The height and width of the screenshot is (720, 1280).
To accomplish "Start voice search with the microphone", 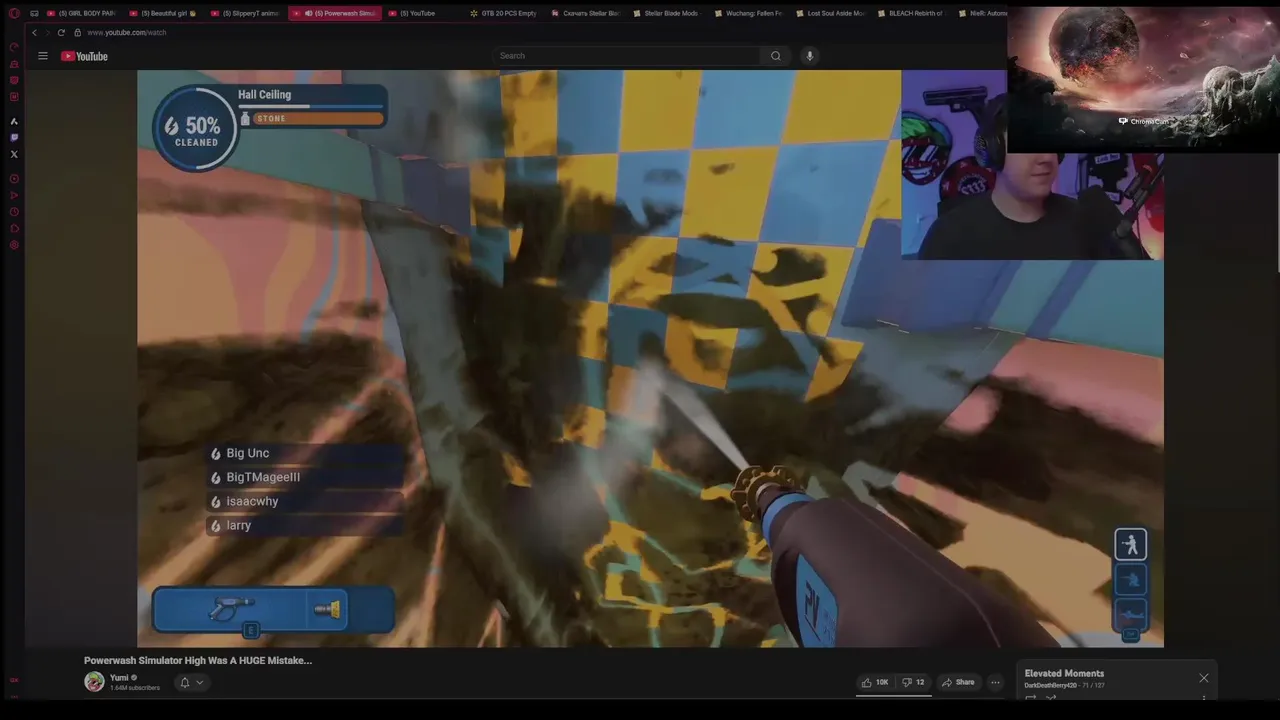I will tap(810, 56).
